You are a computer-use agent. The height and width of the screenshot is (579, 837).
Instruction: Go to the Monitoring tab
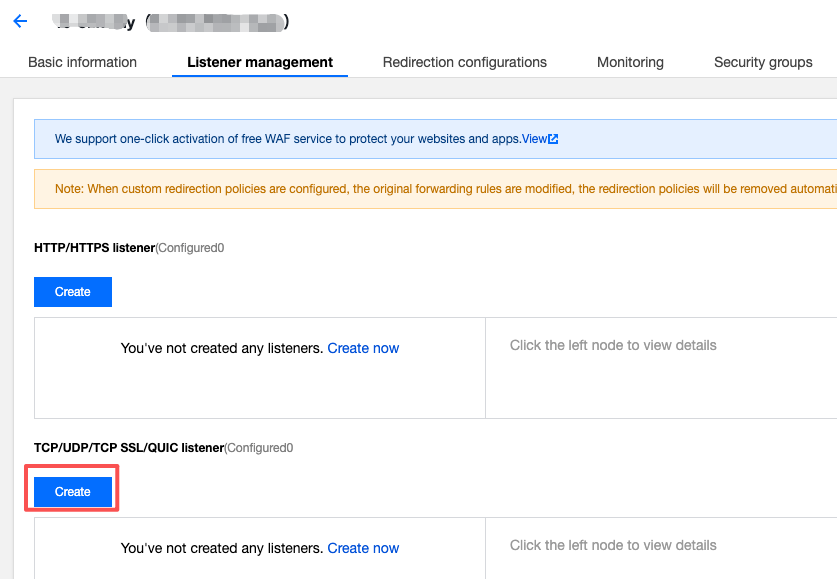pos(630,62)
